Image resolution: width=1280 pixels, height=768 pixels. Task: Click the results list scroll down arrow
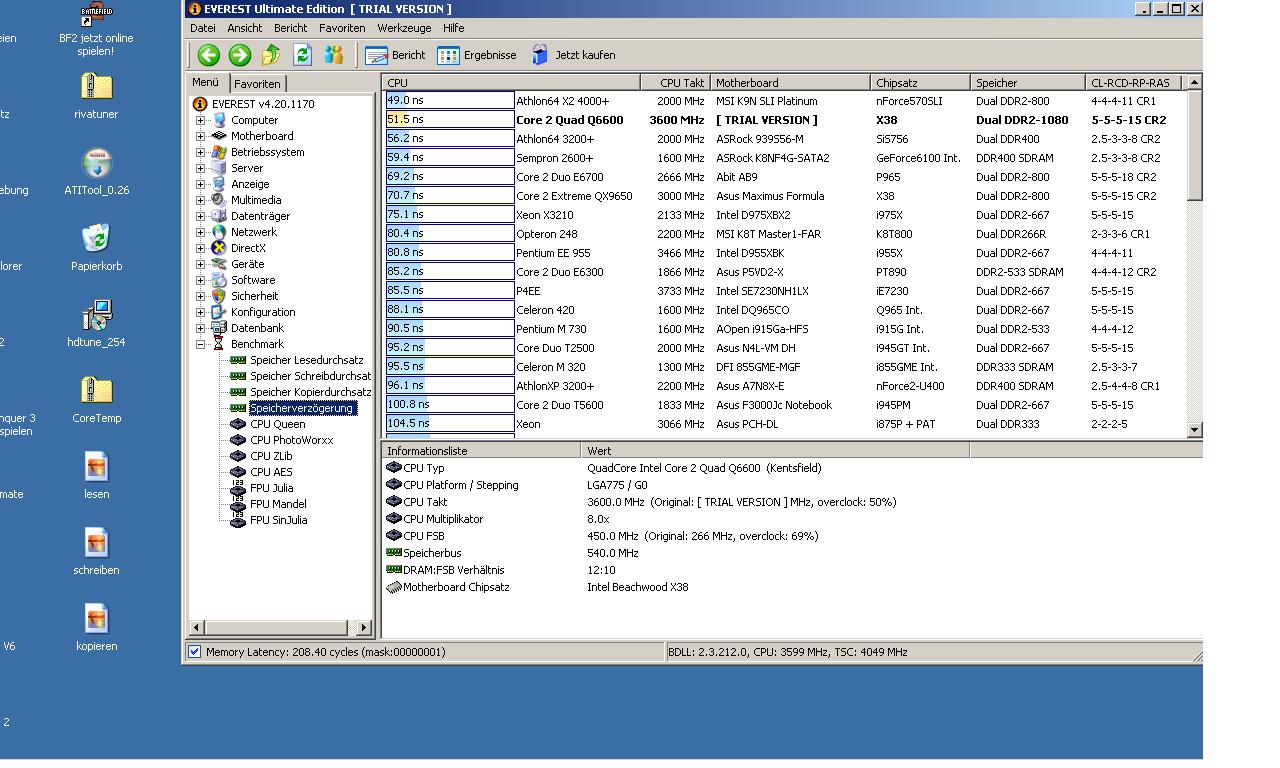coord(1194,430)
